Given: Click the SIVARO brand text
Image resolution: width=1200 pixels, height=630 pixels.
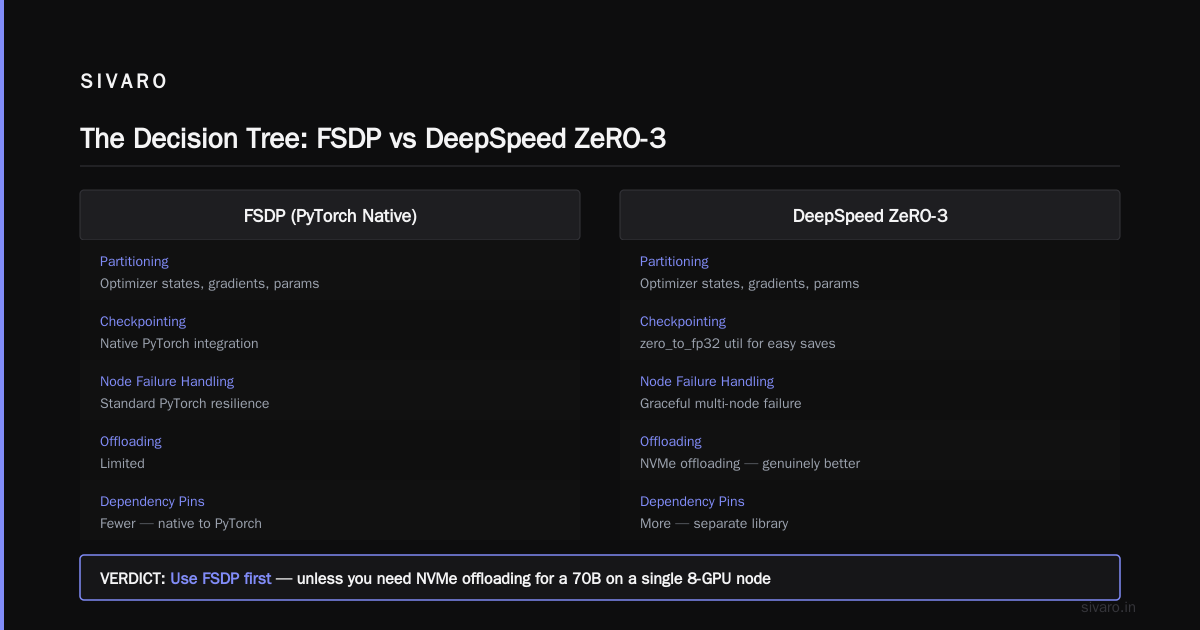Looking at the screenshot, I should tap(124, 82).
